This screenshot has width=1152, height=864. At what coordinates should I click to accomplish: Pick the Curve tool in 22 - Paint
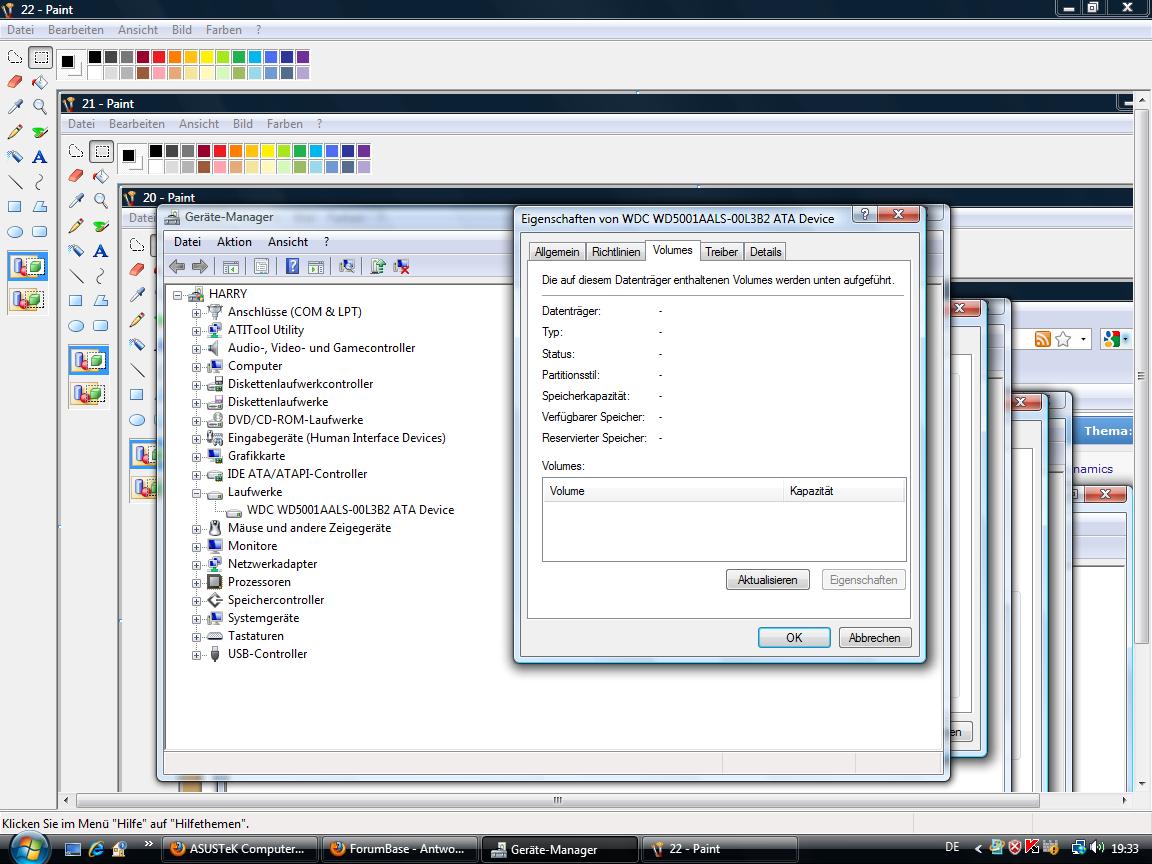point(40,182)
